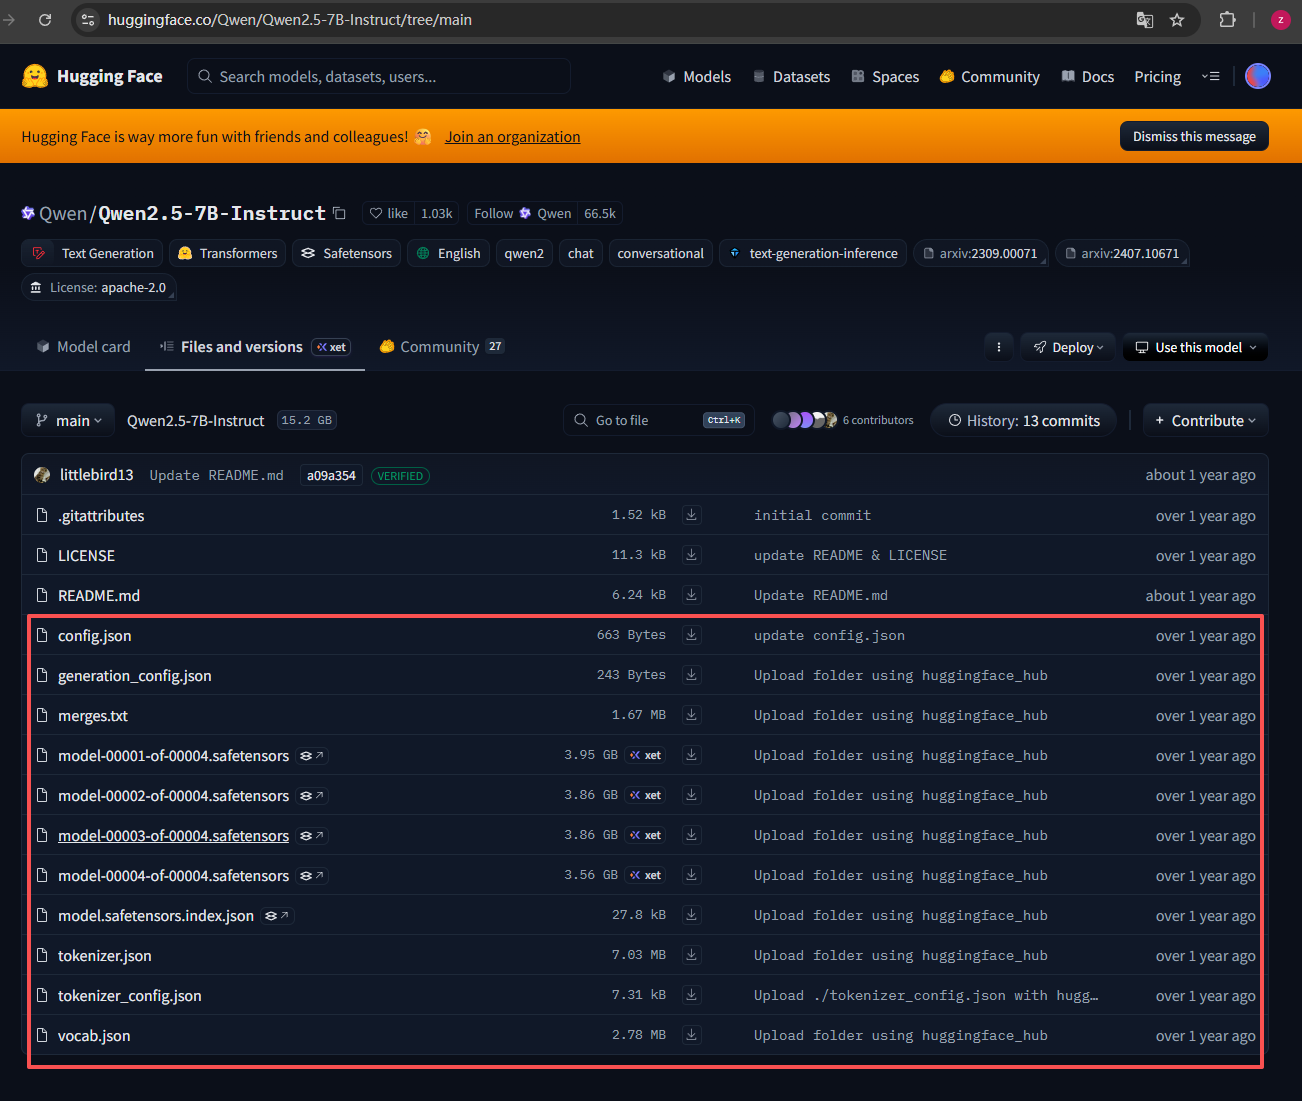Image resolution: width=1302 pixels, height=1101 pixels.
Task: Open safetensors viewer icon for model-00002-of-00004
Action: pyautogui.click(x=312, y=796)
